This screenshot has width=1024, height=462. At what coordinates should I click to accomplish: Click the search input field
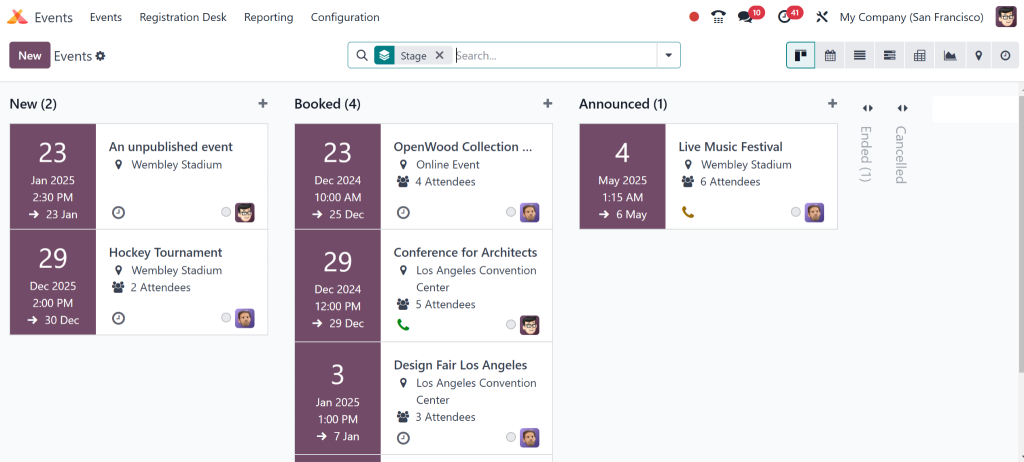coord(555,56)
